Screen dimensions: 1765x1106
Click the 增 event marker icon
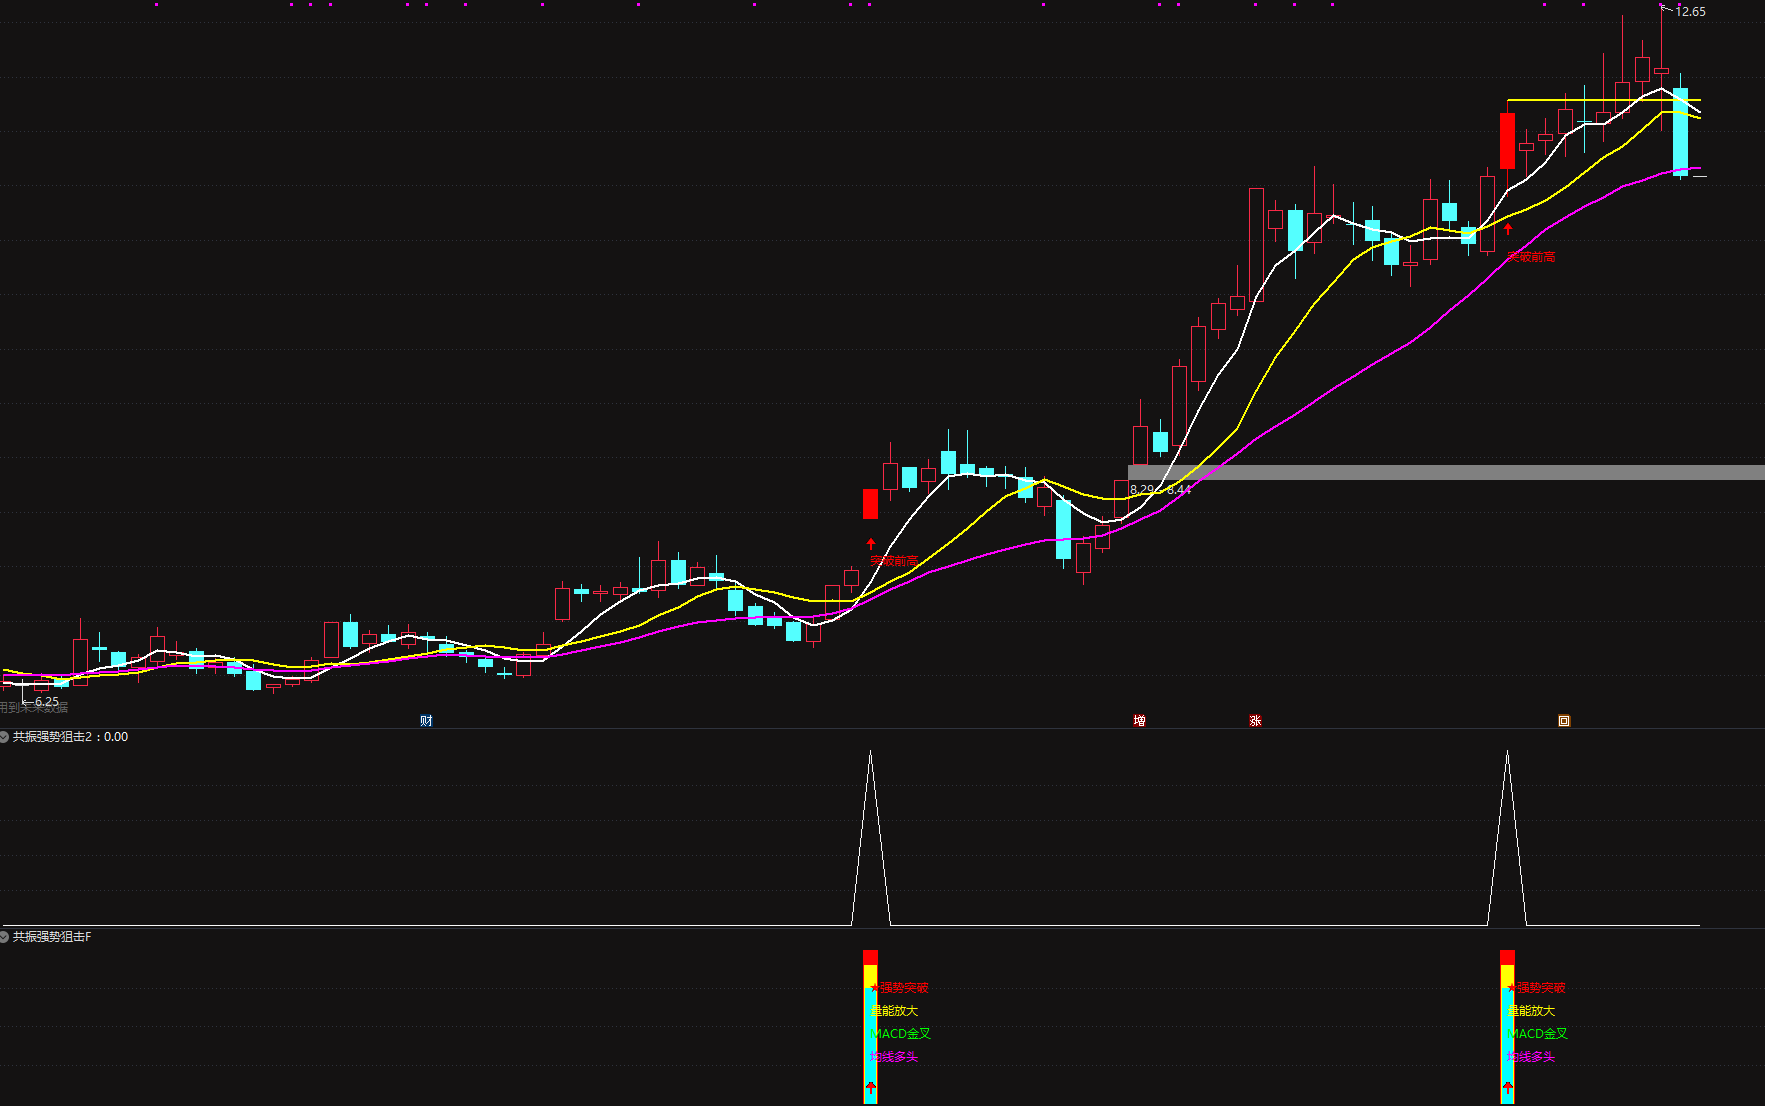pyautogui.click(x=1139, y=721)
